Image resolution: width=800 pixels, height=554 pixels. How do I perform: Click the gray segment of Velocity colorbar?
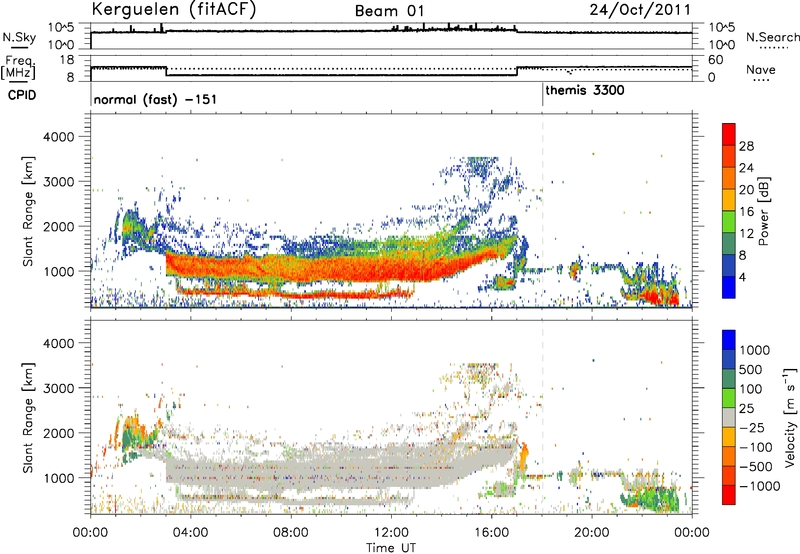(729, 417)
